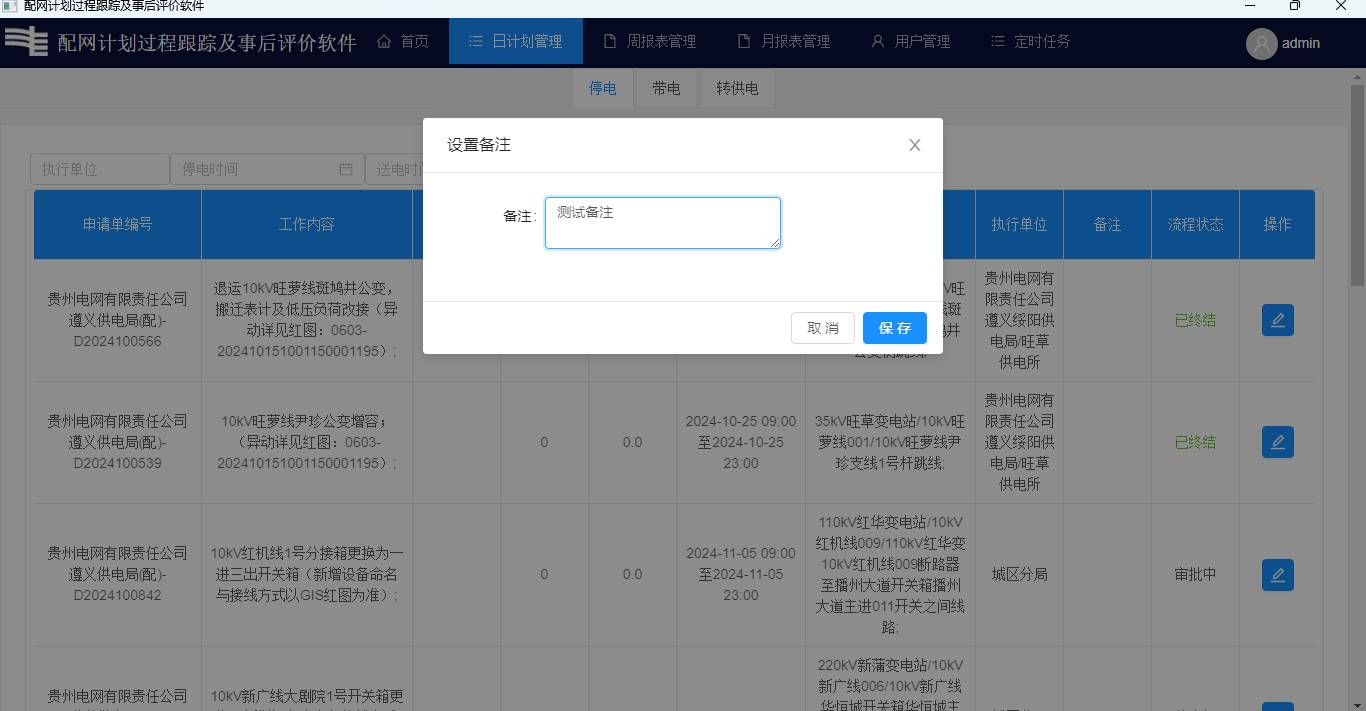1366x711 pixels.
Task: Switch to the 停电 tab
Action: 602,88
